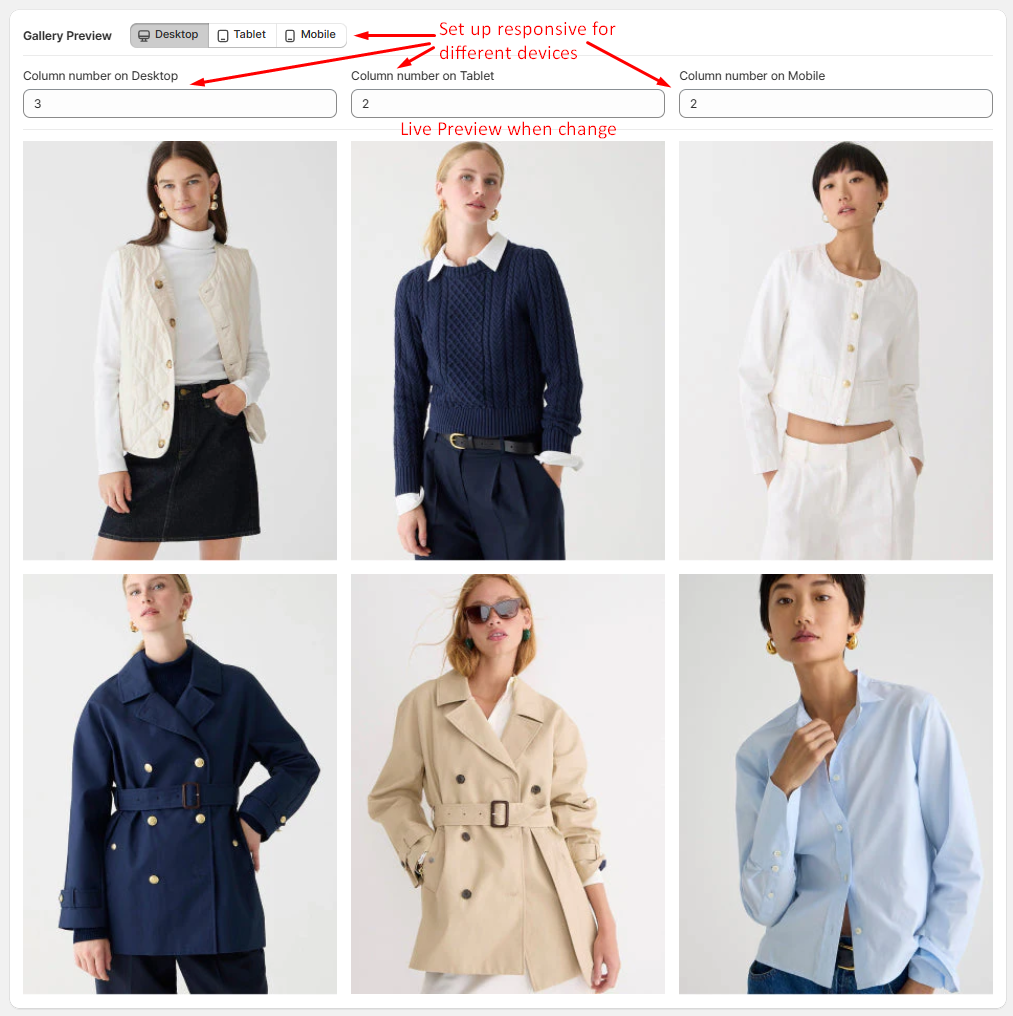Switch to Mobile preview tab
Viewport: 1013px width, 1016px height.
tap(311, 35)
